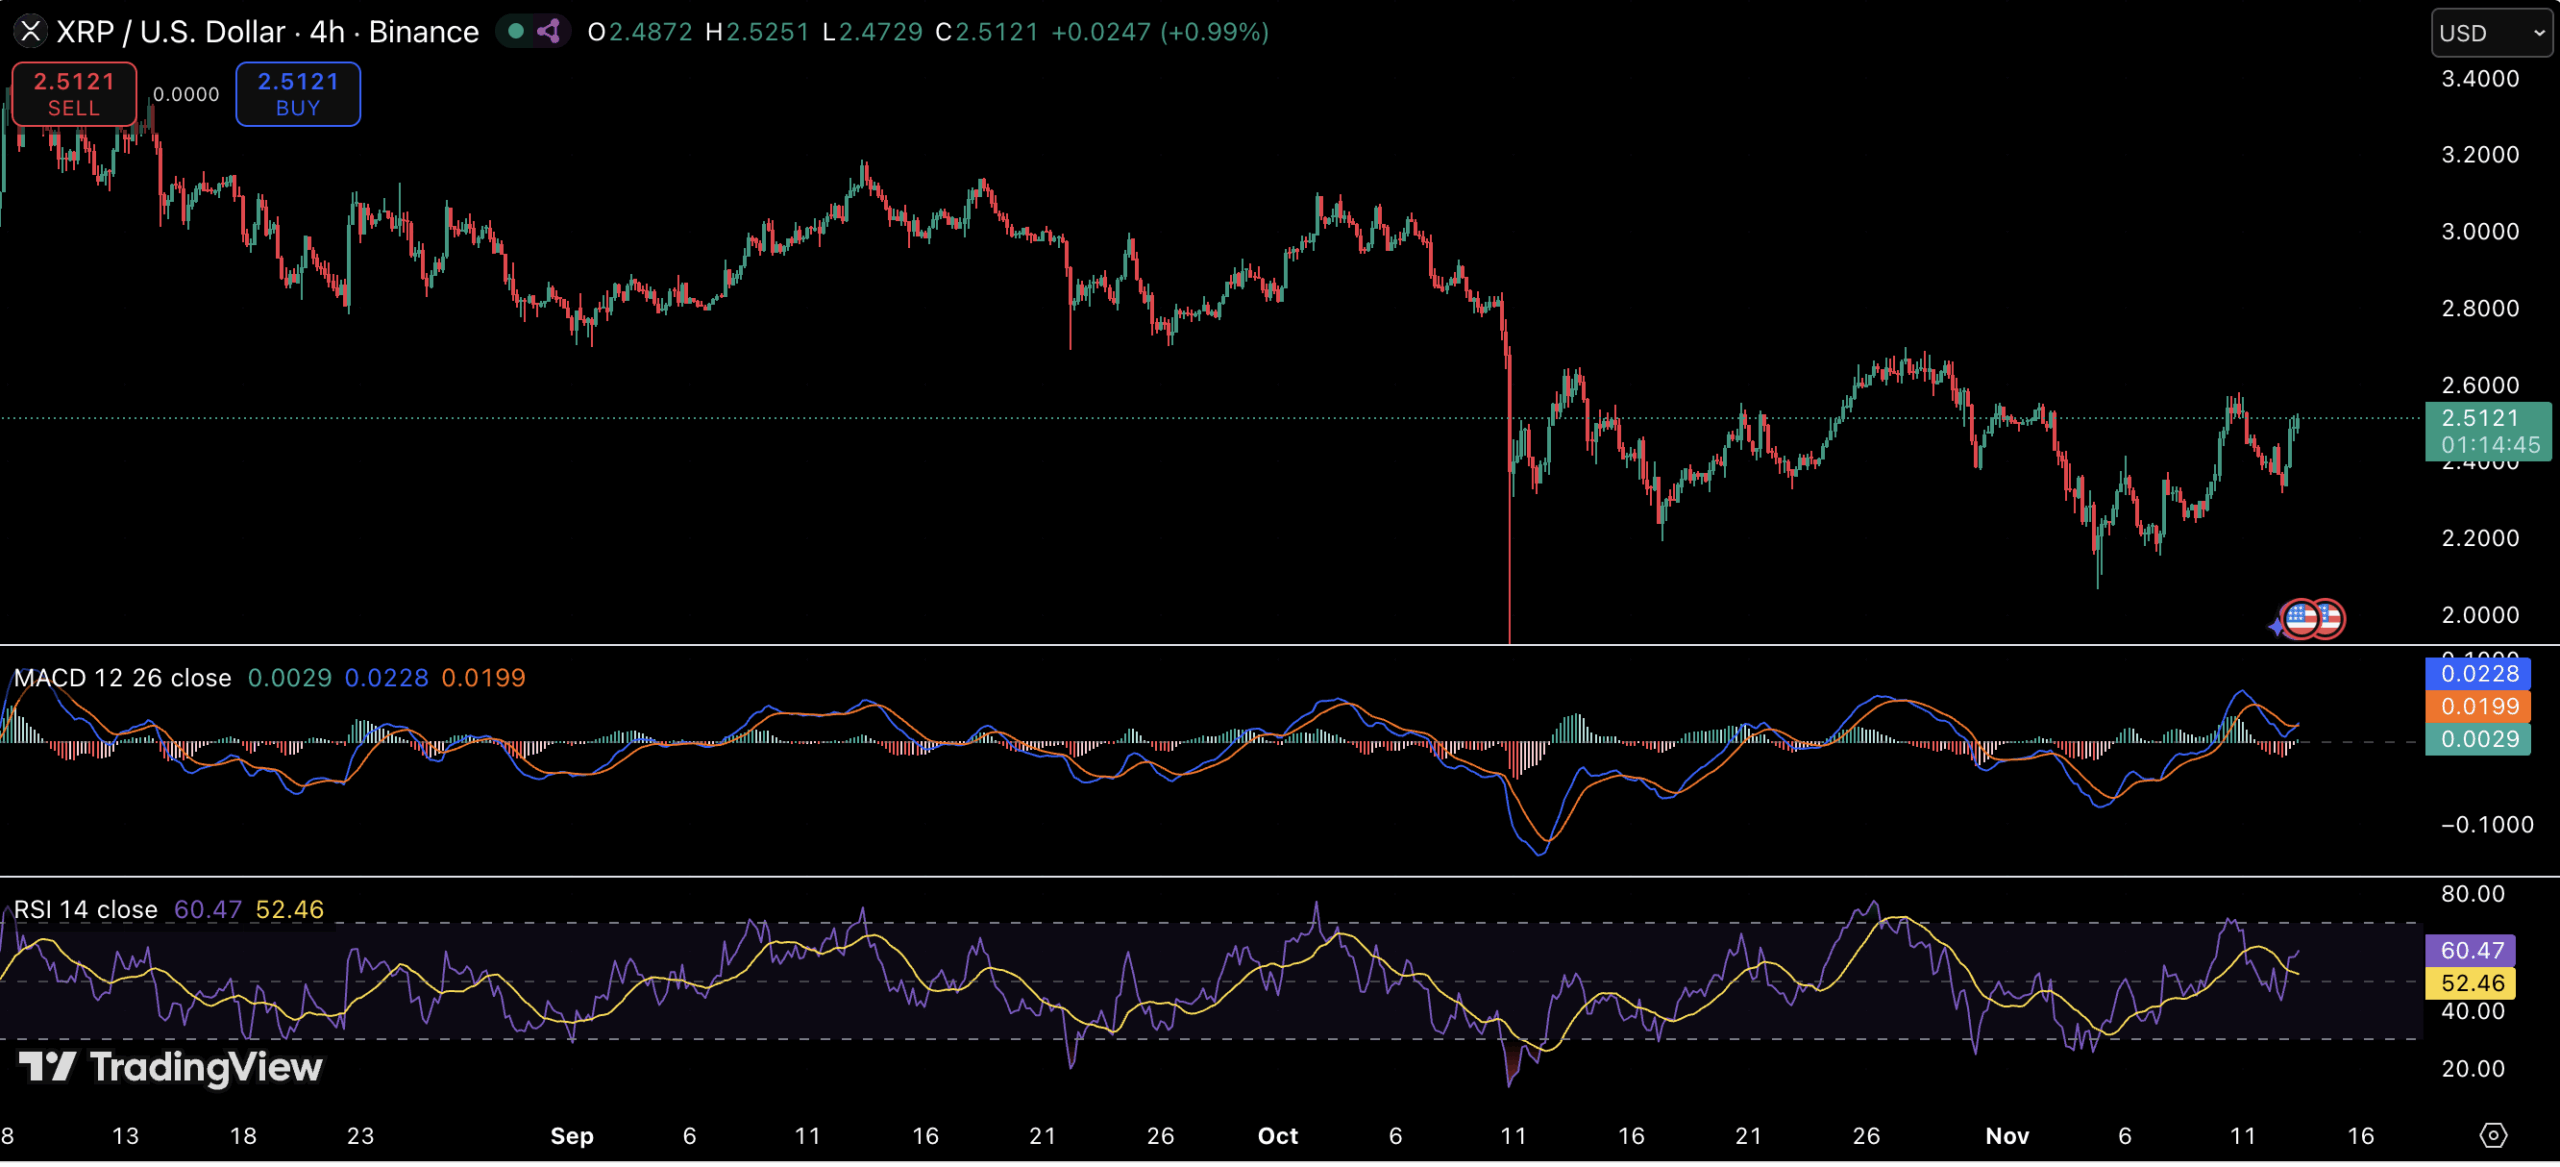Select the RSI 14 close legend

click(x=86, y=909)
